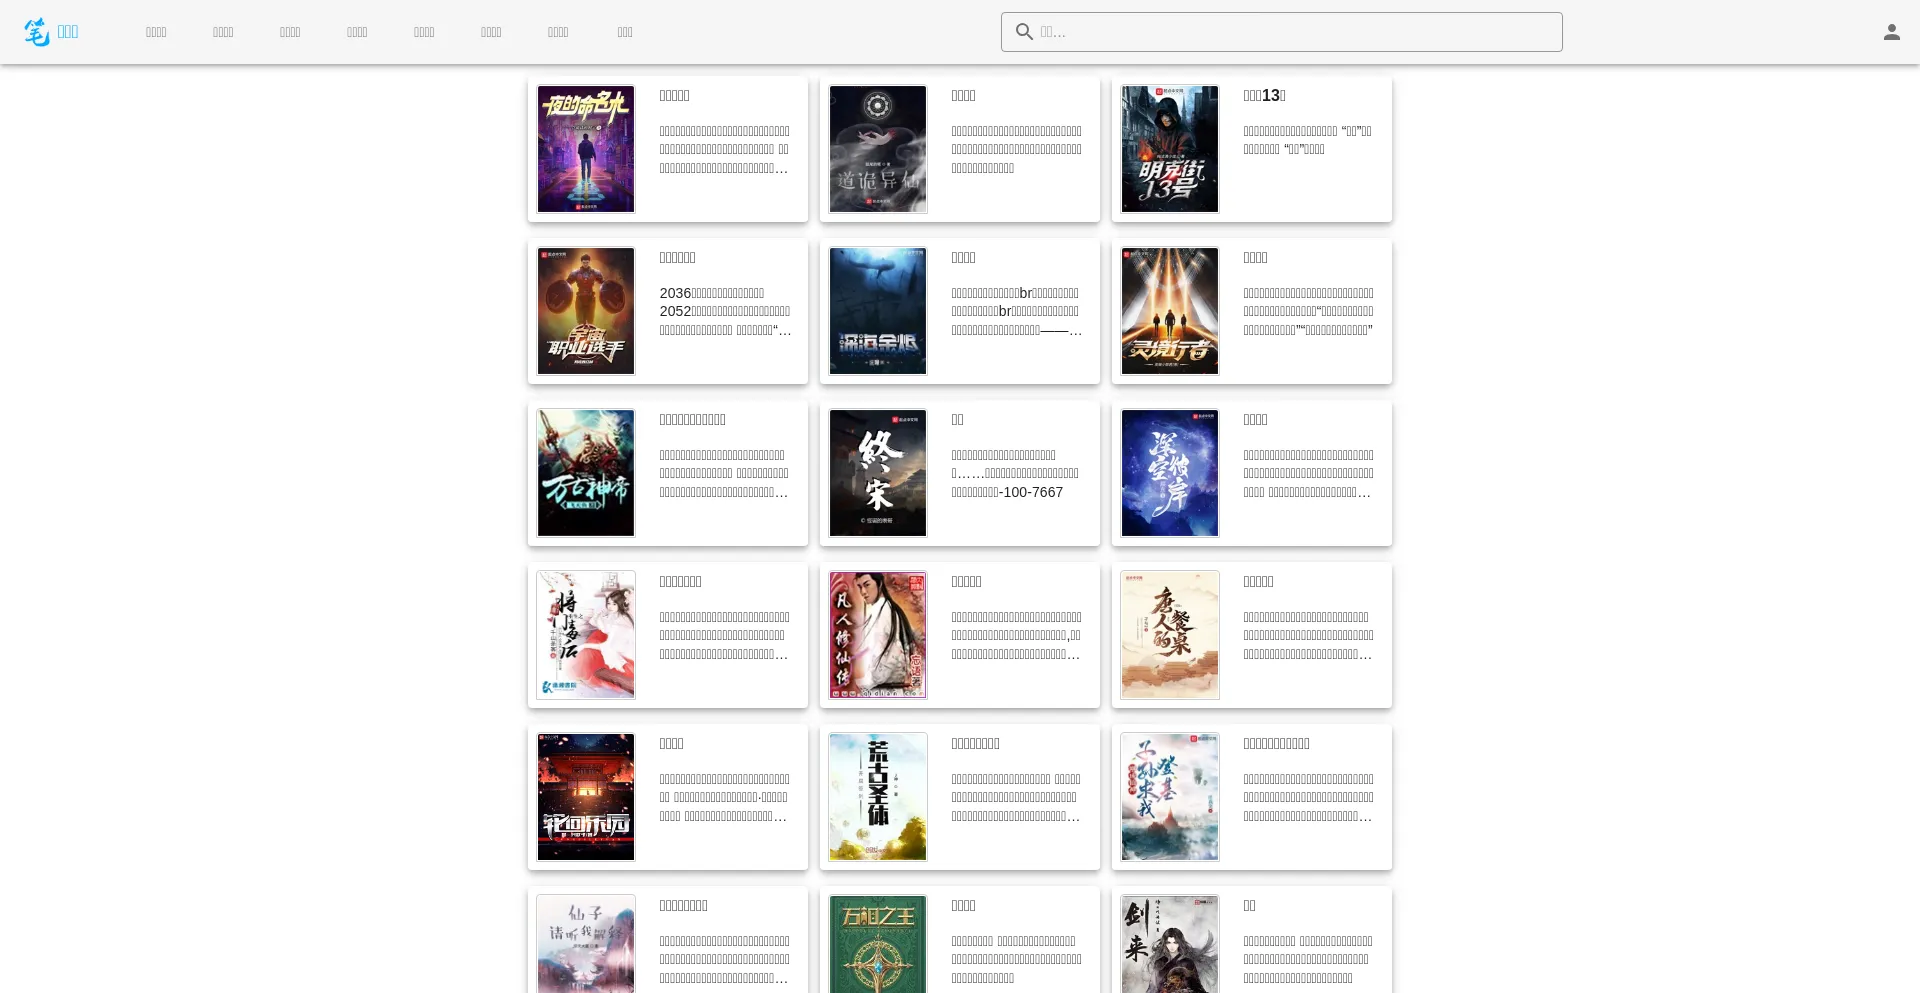
Task: Click the magnifier search icon
Action: (1024, 32)
